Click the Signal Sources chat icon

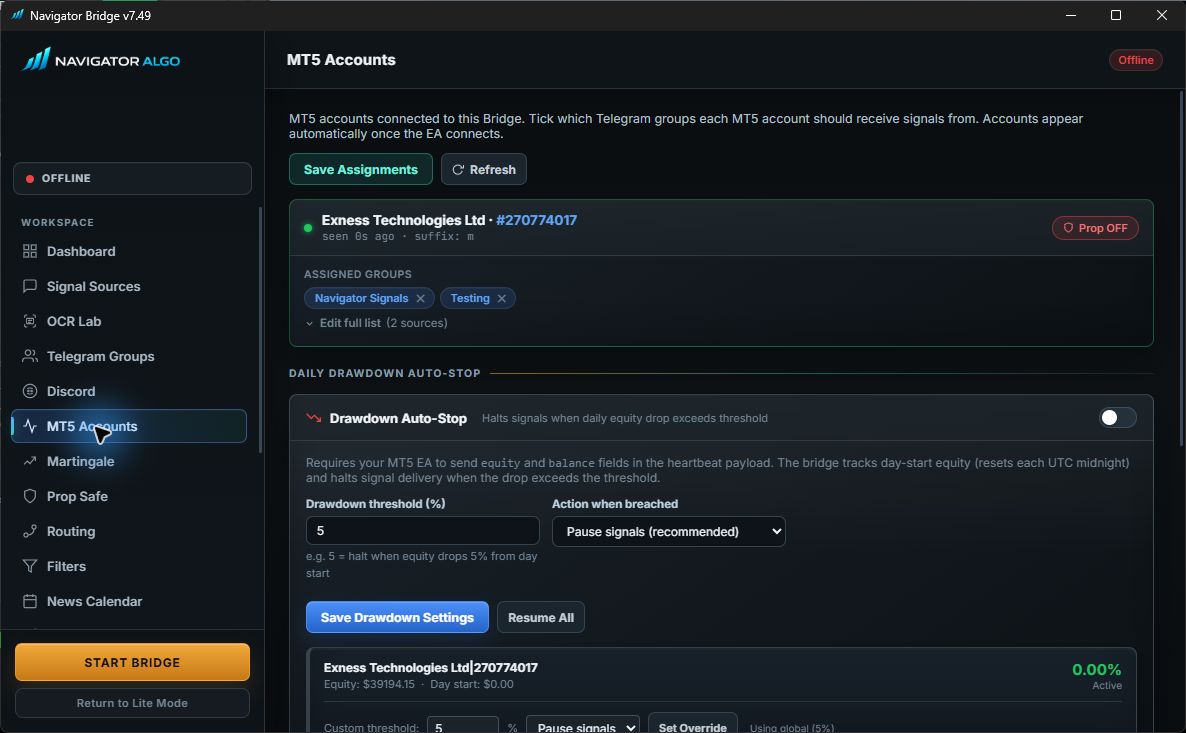click(29, 286)
